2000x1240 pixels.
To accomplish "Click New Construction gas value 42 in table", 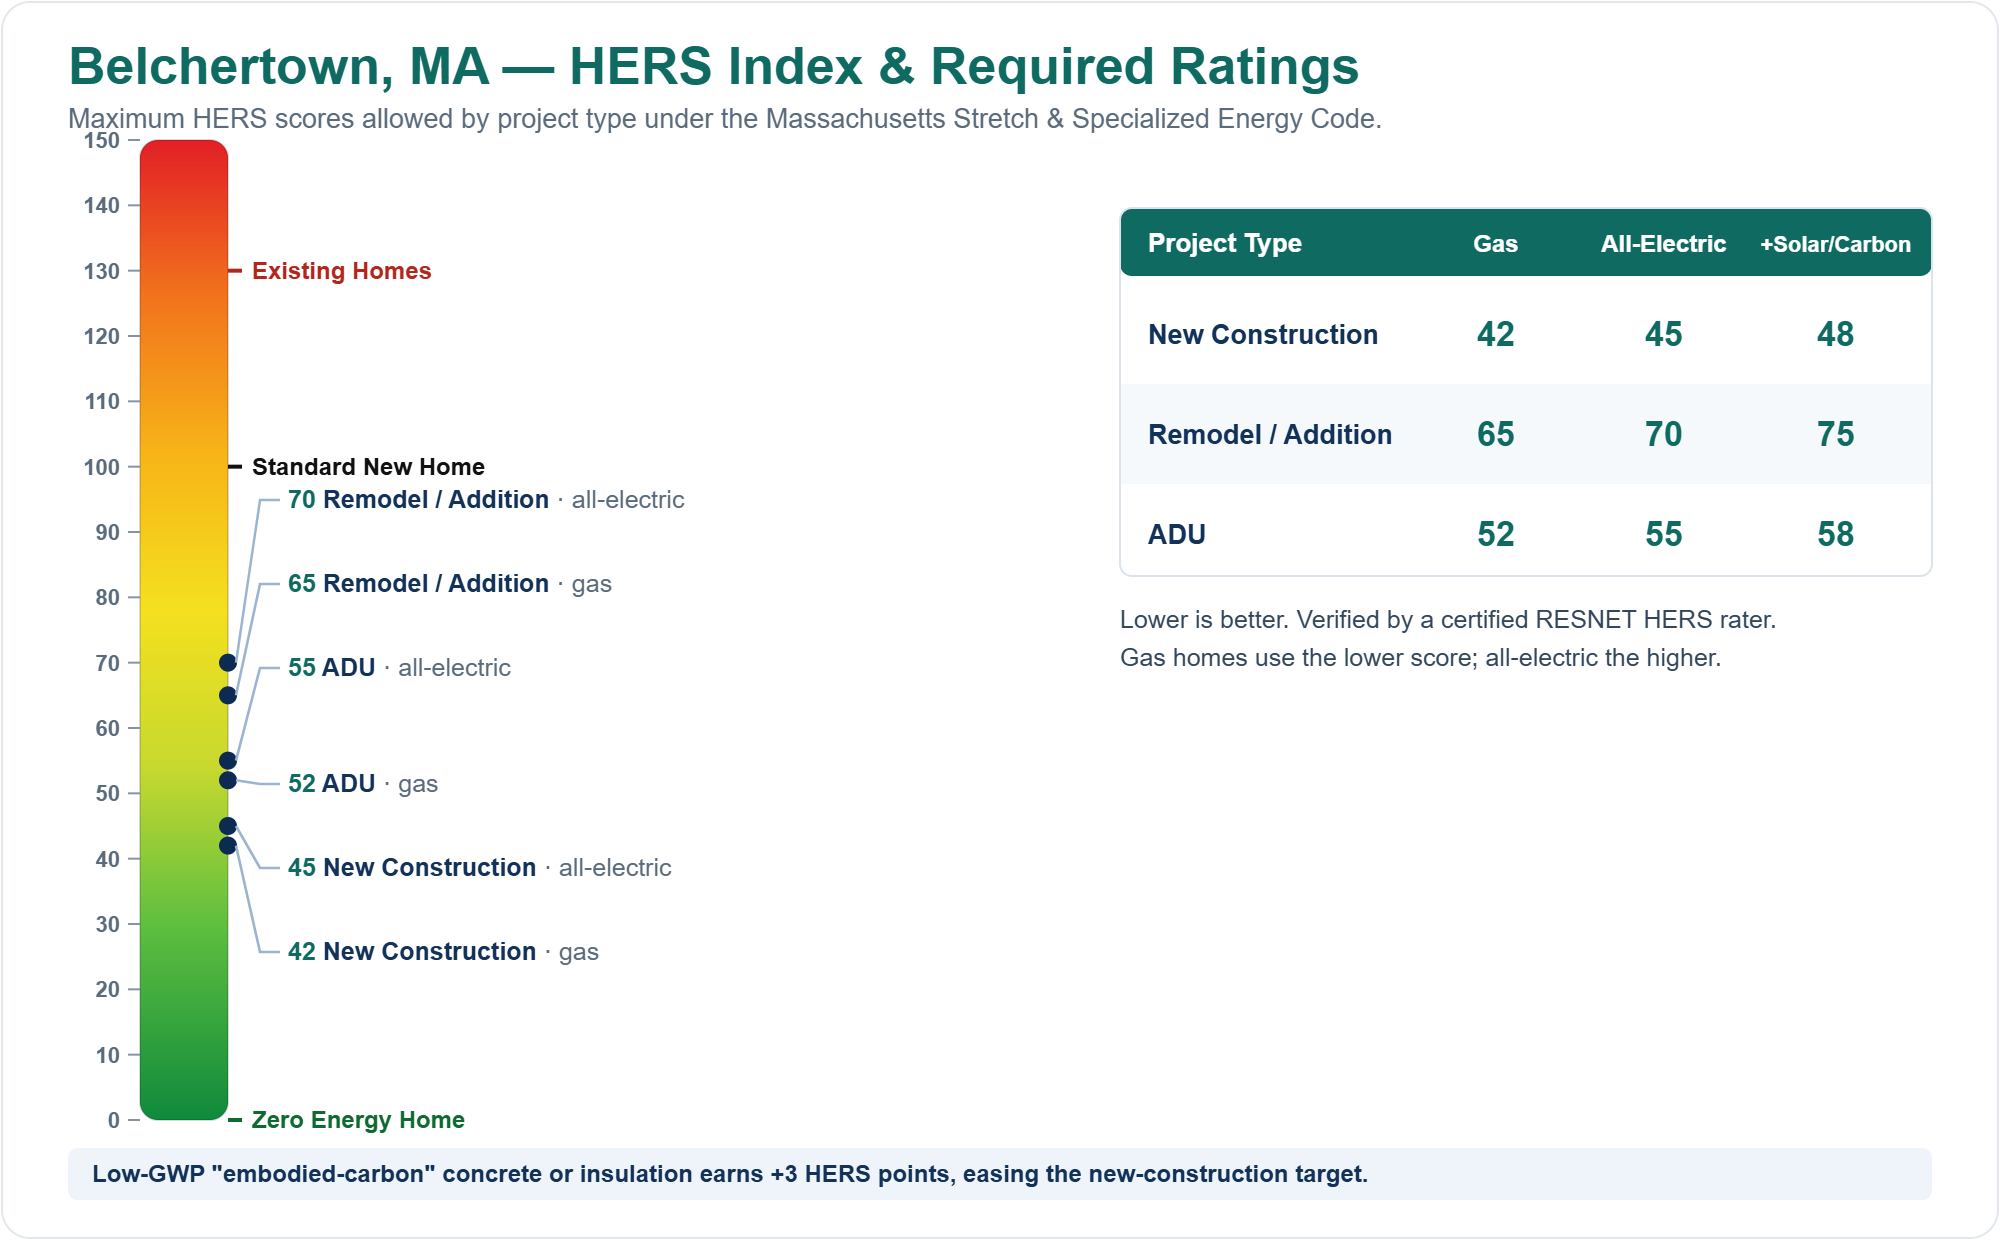I will pos(1495,334).
